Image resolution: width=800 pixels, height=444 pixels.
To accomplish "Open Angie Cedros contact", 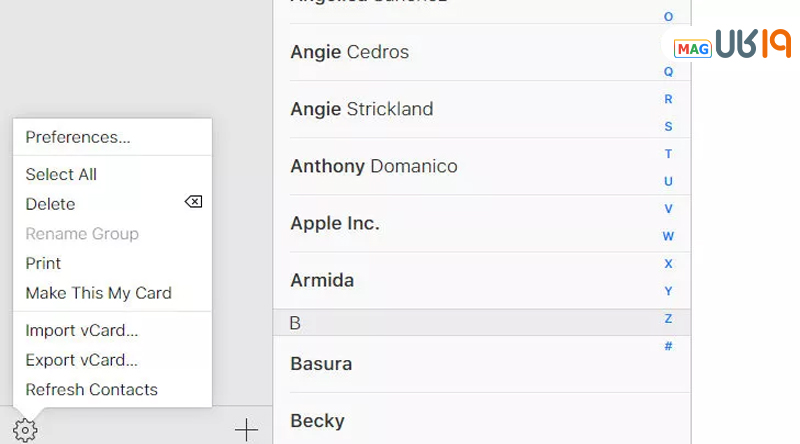I will pyautogui.click(x=349, y=52).
